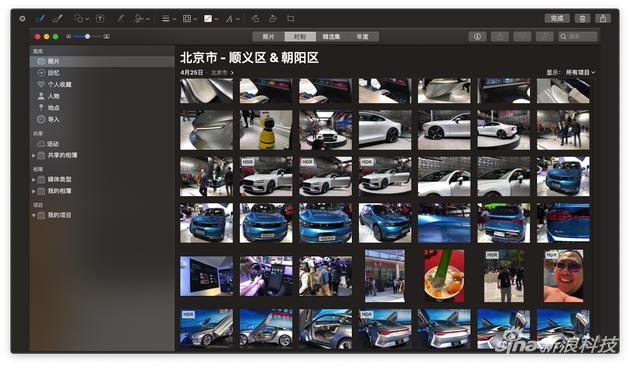Select the car interior tablet dashboard thumbnail
Image resolution: width=630 pixels, height=366 pixels.
click(x=266, y=276)
